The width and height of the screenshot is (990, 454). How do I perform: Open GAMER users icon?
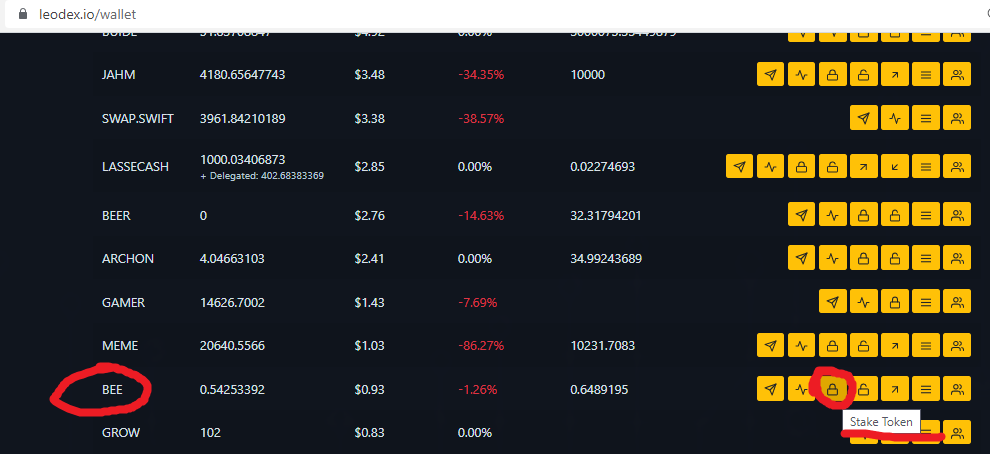coord(957,302)
